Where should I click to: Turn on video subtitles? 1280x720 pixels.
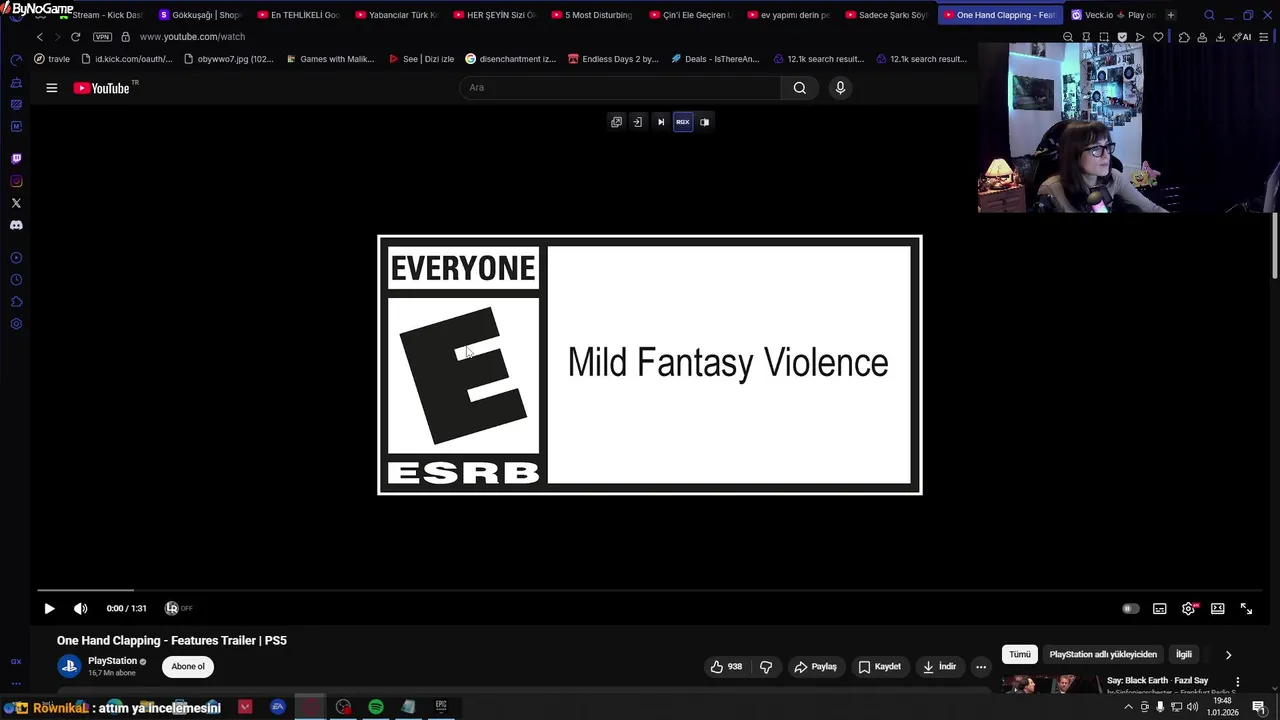[x=1160, y=608]
